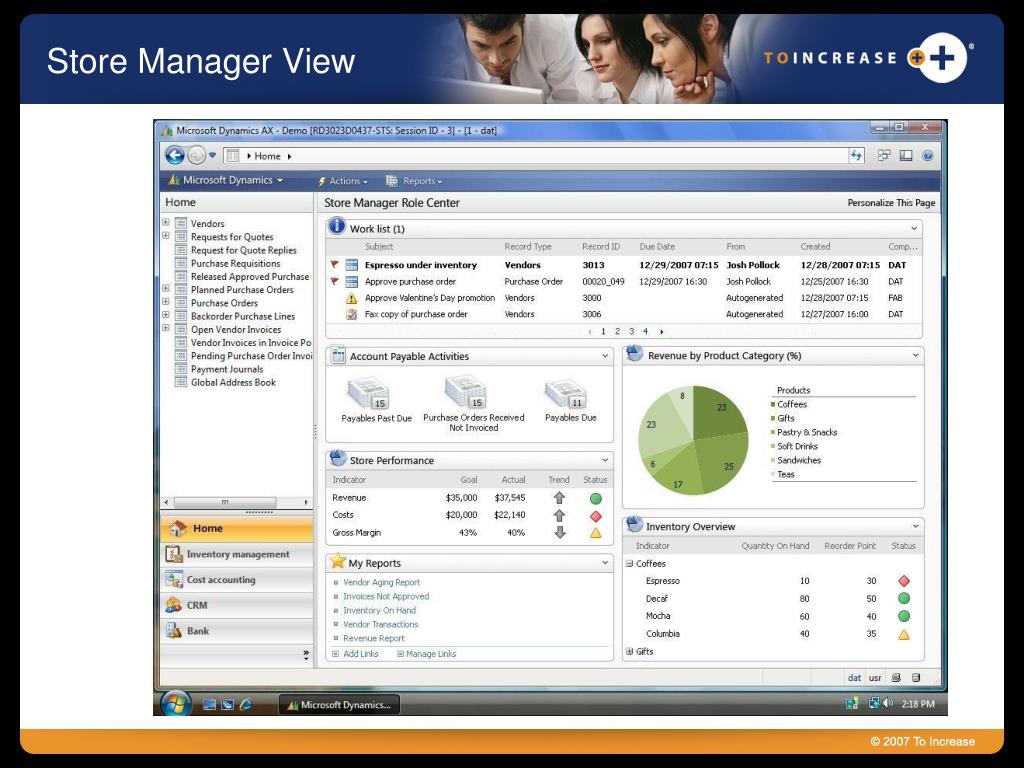
Task: Click the Forward navigation arrow button
Action: (197, 155)
